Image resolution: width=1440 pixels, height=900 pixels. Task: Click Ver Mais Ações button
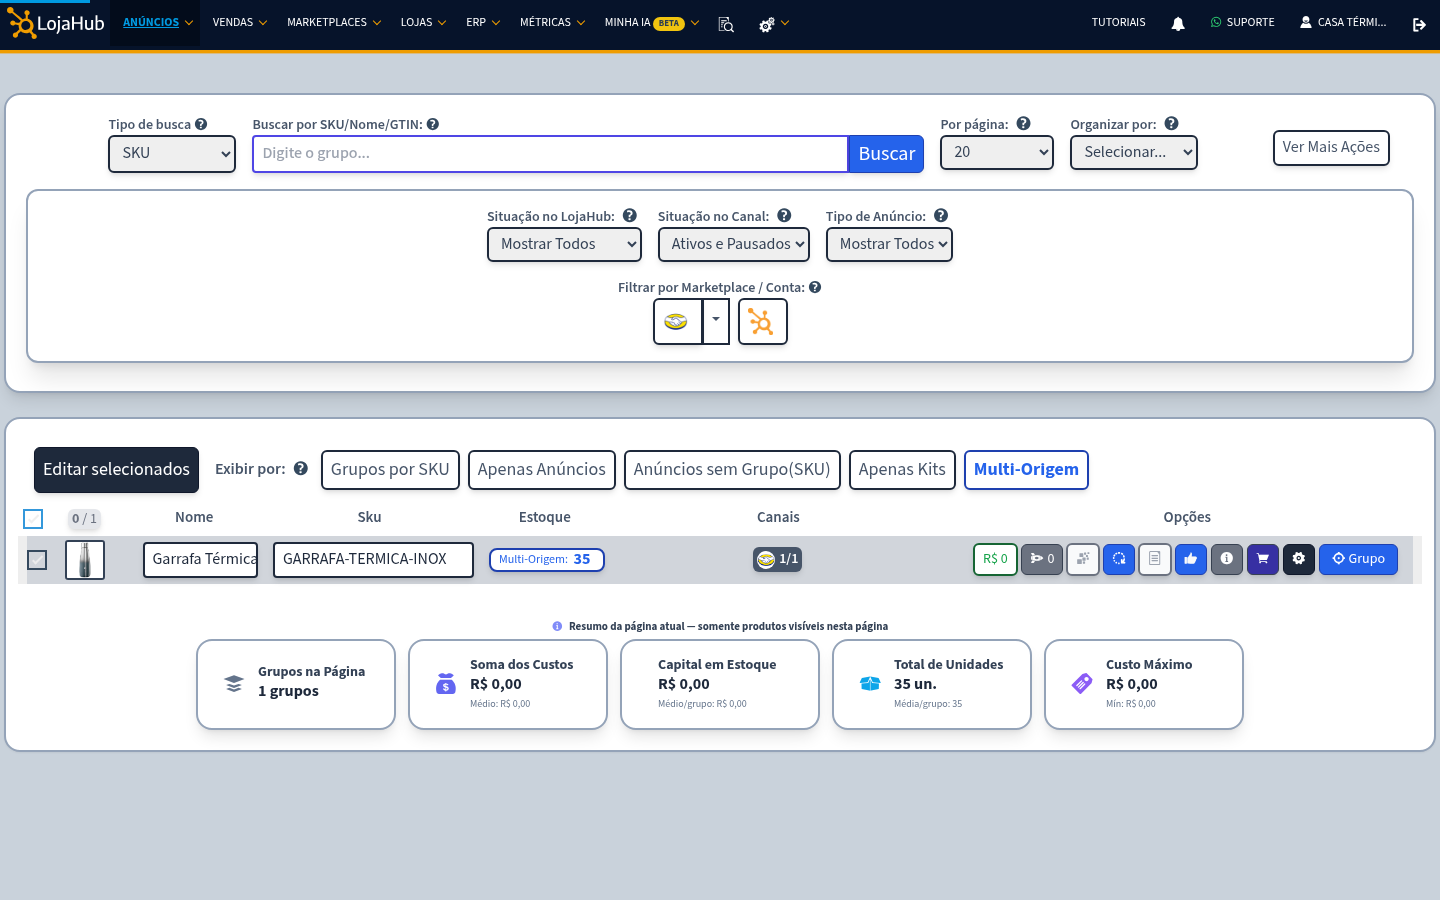coord(1331,148)
